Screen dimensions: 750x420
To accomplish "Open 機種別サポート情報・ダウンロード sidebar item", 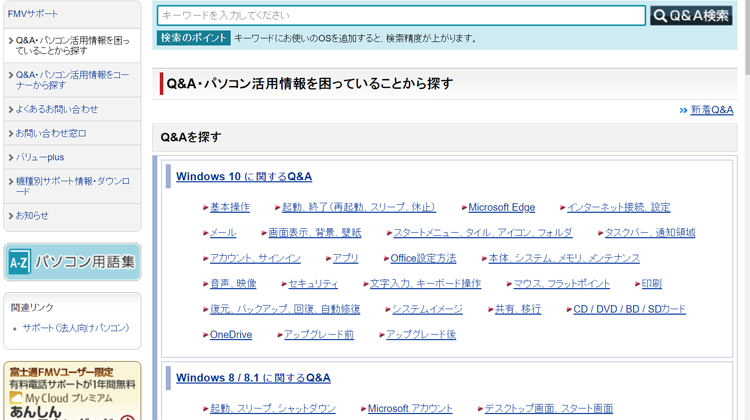I will 72,186.
